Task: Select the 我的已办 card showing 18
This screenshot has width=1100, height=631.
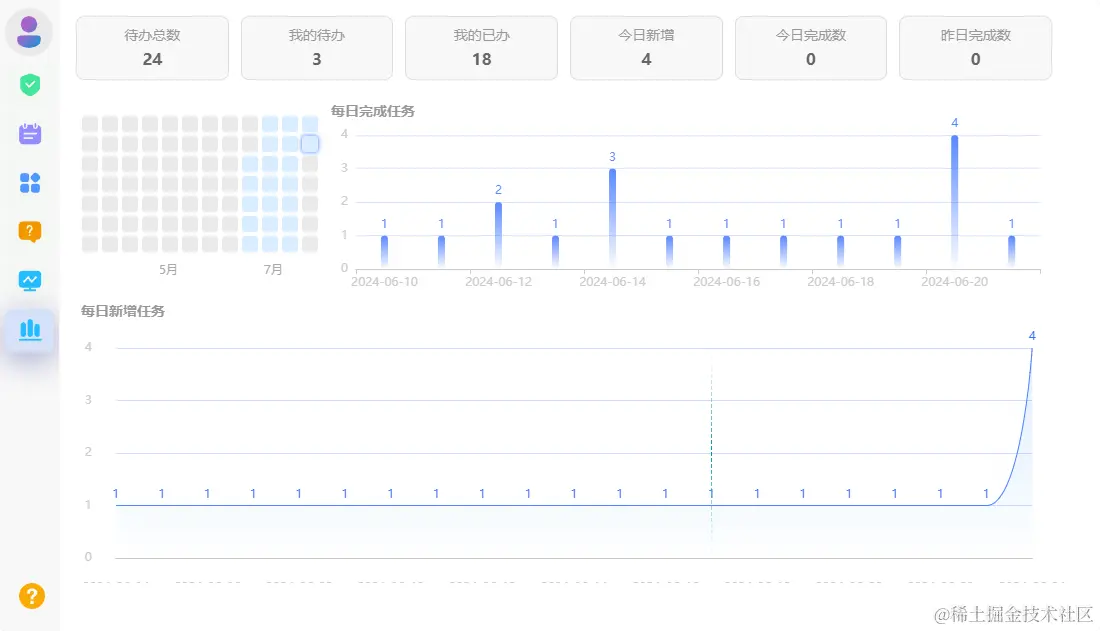Action: 481,47
